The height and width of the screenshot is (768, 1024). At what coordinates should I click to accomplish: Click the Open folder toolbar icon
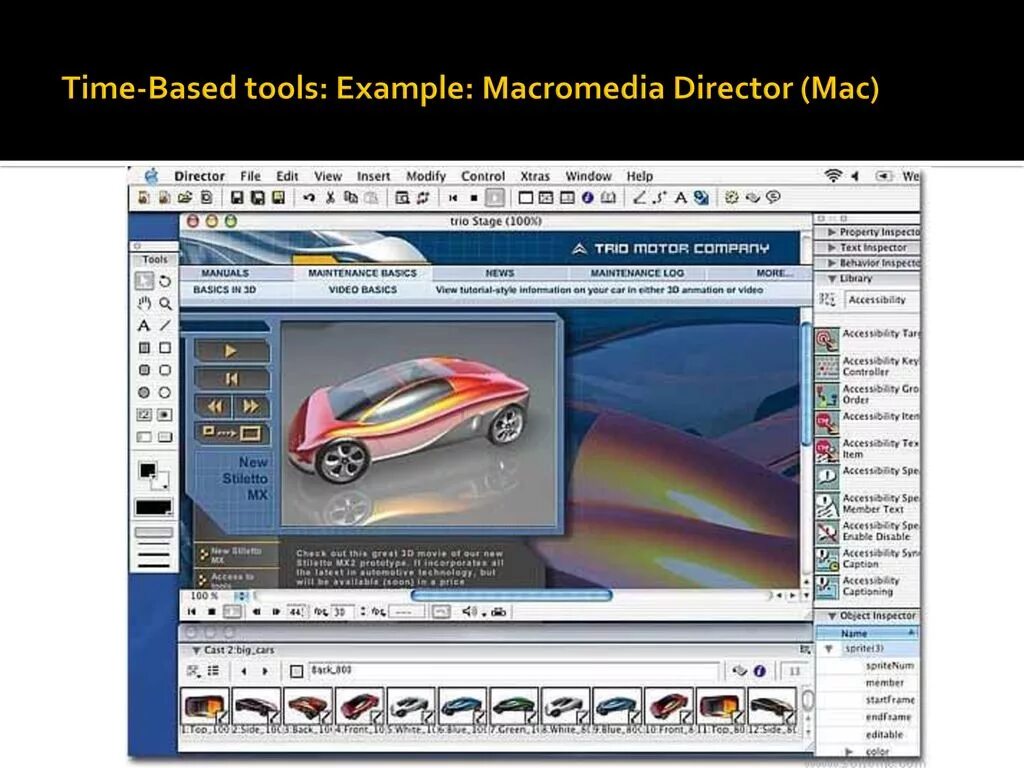click(185, 197)
